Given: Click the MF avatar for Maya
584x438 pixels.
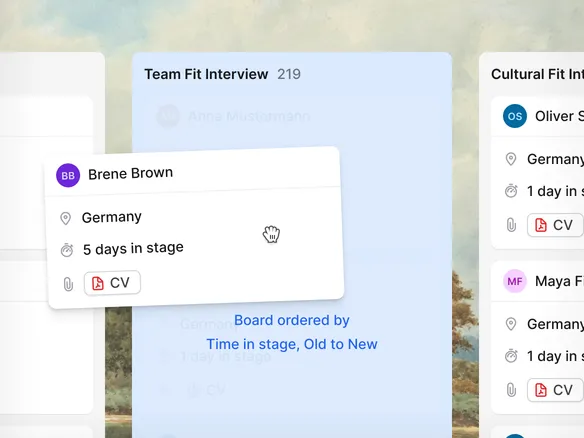Looking at the screenshot, I should (x=515, y=281).
